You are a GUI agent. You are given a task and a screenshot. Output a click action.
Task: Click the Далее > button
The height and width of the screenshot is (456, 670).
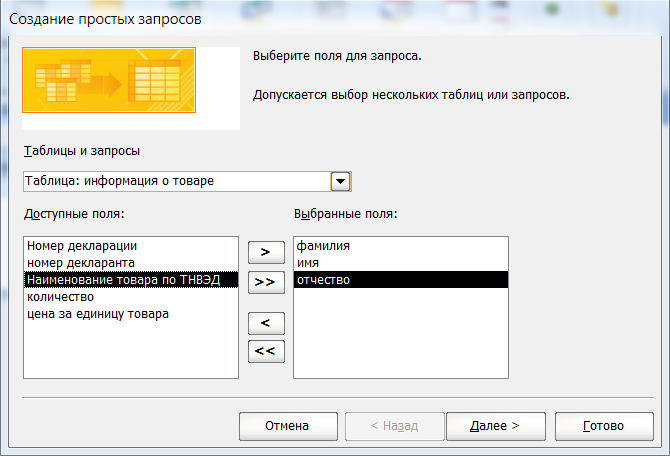click(496, 426)
